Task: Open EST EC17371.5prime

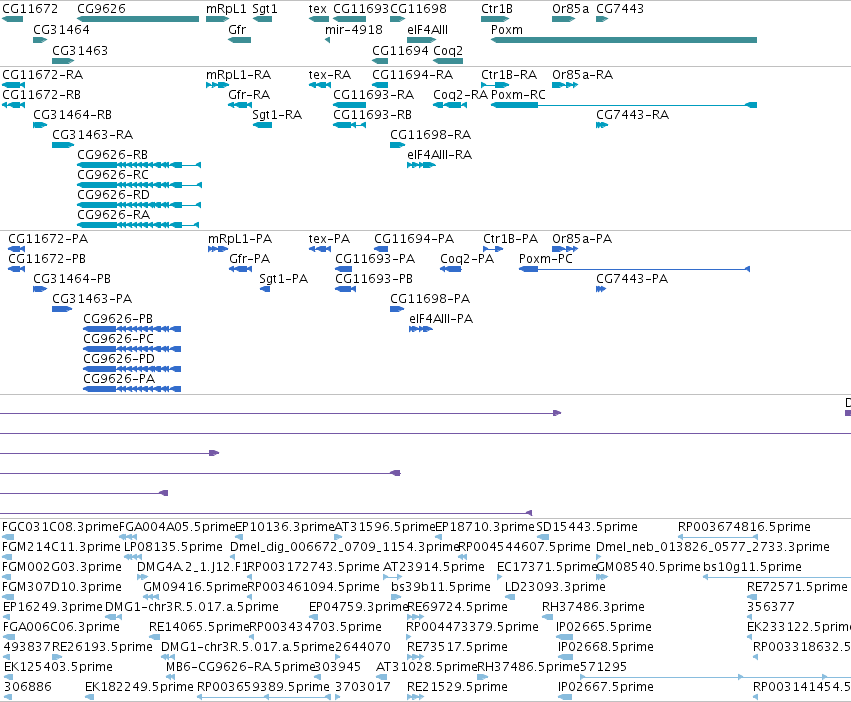Action: pos(547,567)
